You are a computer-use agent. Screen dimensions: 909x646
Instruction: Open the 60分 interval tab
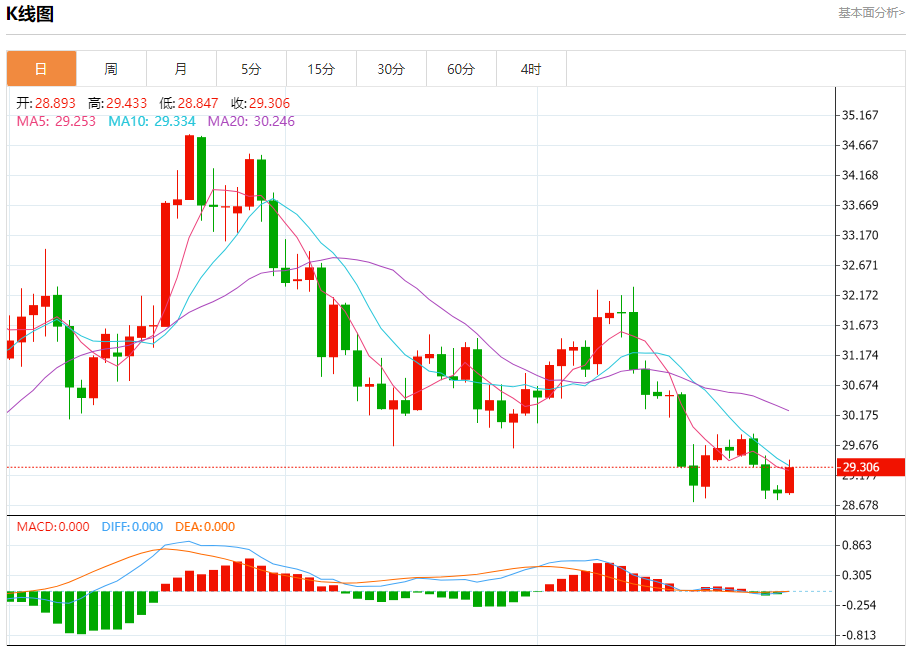click(461, 69)
